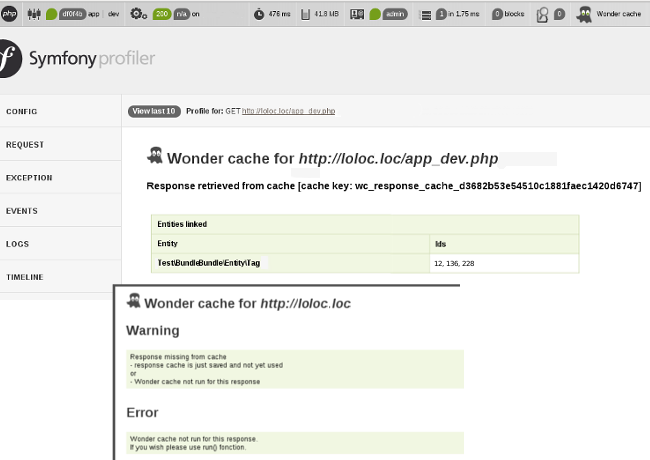This screenshot has width=650, height=460.
Task: Select the ids cell '12, 136, 228'
Action: (x=504, y=263)
